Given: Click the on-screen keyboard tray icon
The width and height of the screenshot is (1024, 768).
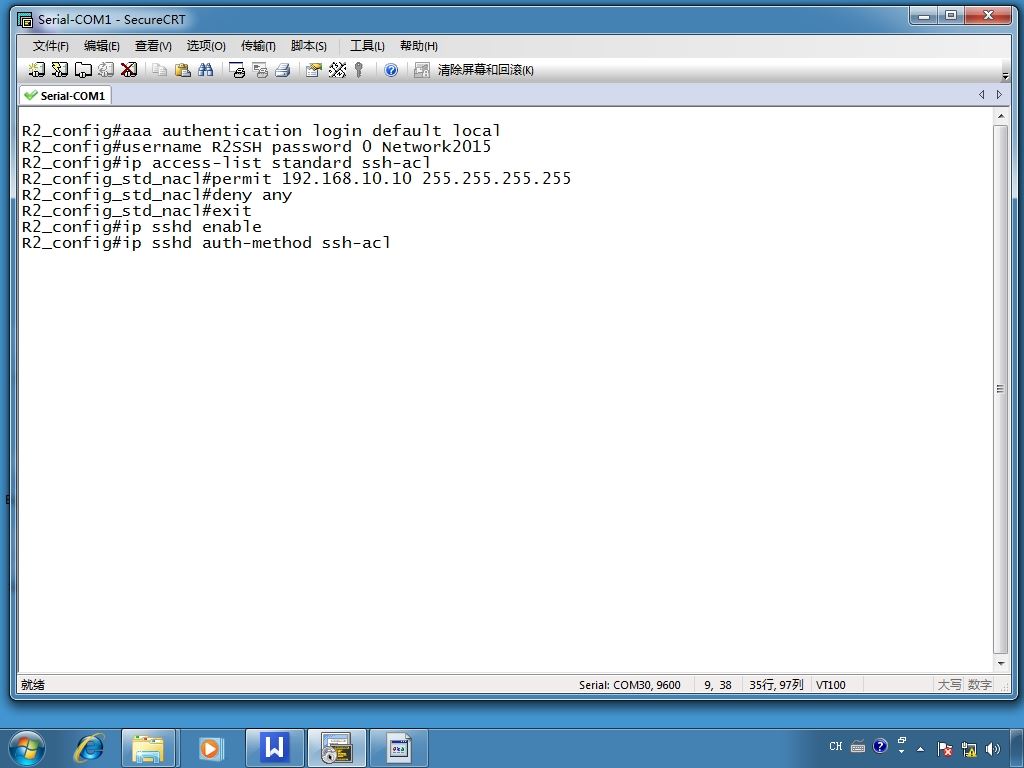Looking at the screenshot, I should 858,746.
